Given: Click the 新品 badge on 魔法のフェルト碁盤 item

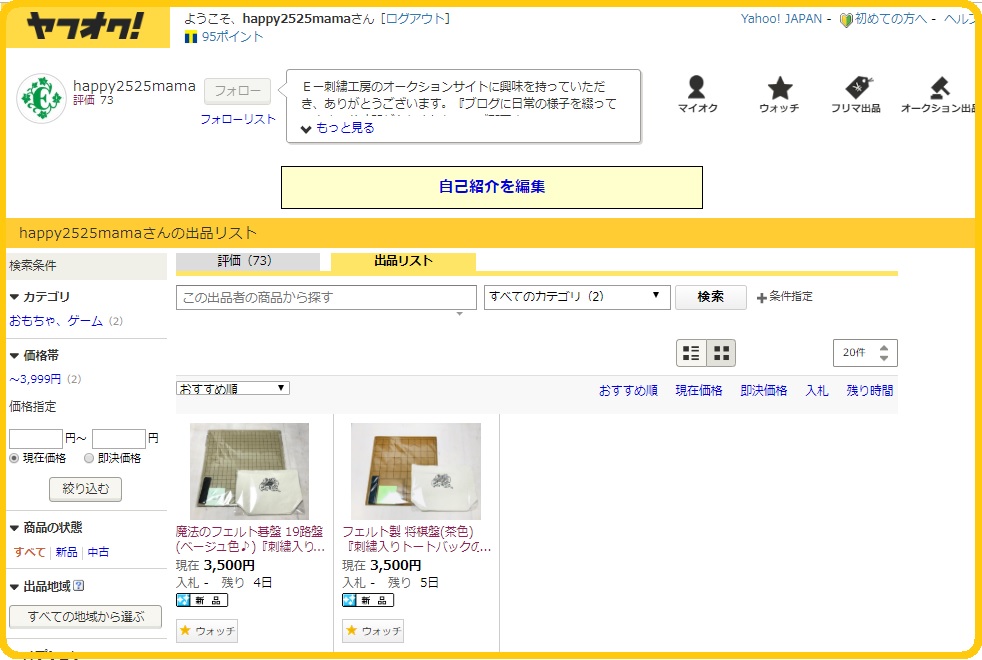Looking at the screenshot, I should pyautogui.click(x=202, y=601).
